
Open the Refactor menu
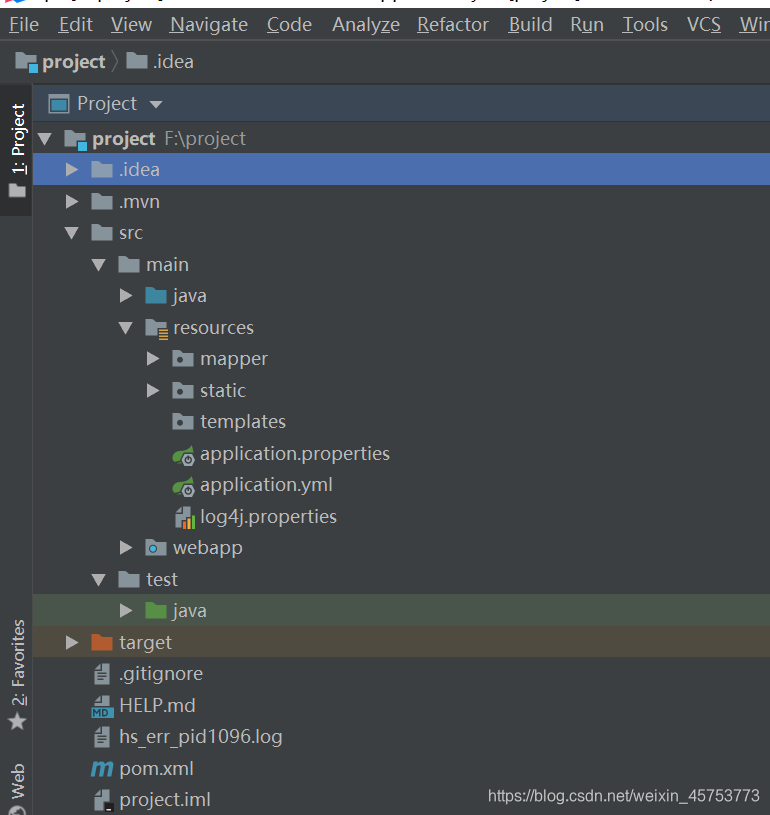453,24
